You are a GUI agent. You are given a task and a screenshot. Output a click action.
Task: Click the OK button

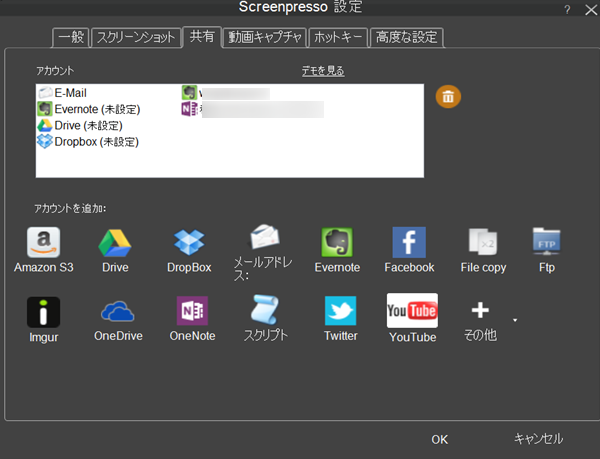pos(439,439)
